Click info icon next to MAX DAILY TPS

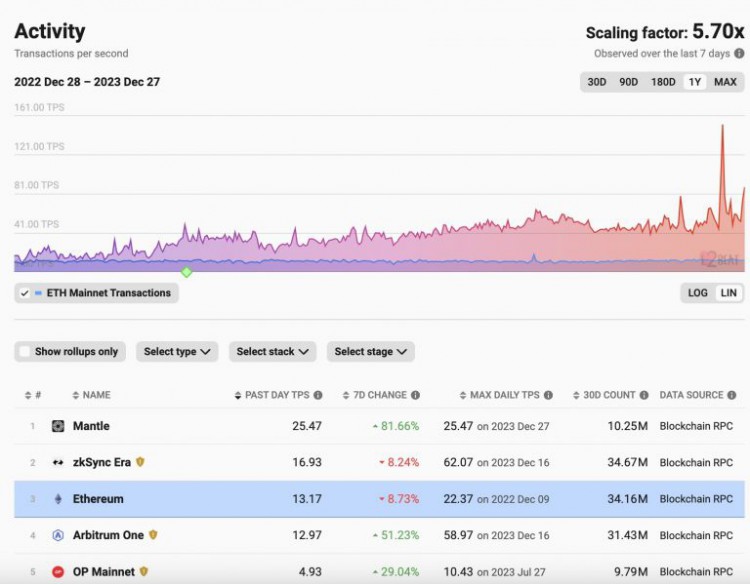point(548,395)
